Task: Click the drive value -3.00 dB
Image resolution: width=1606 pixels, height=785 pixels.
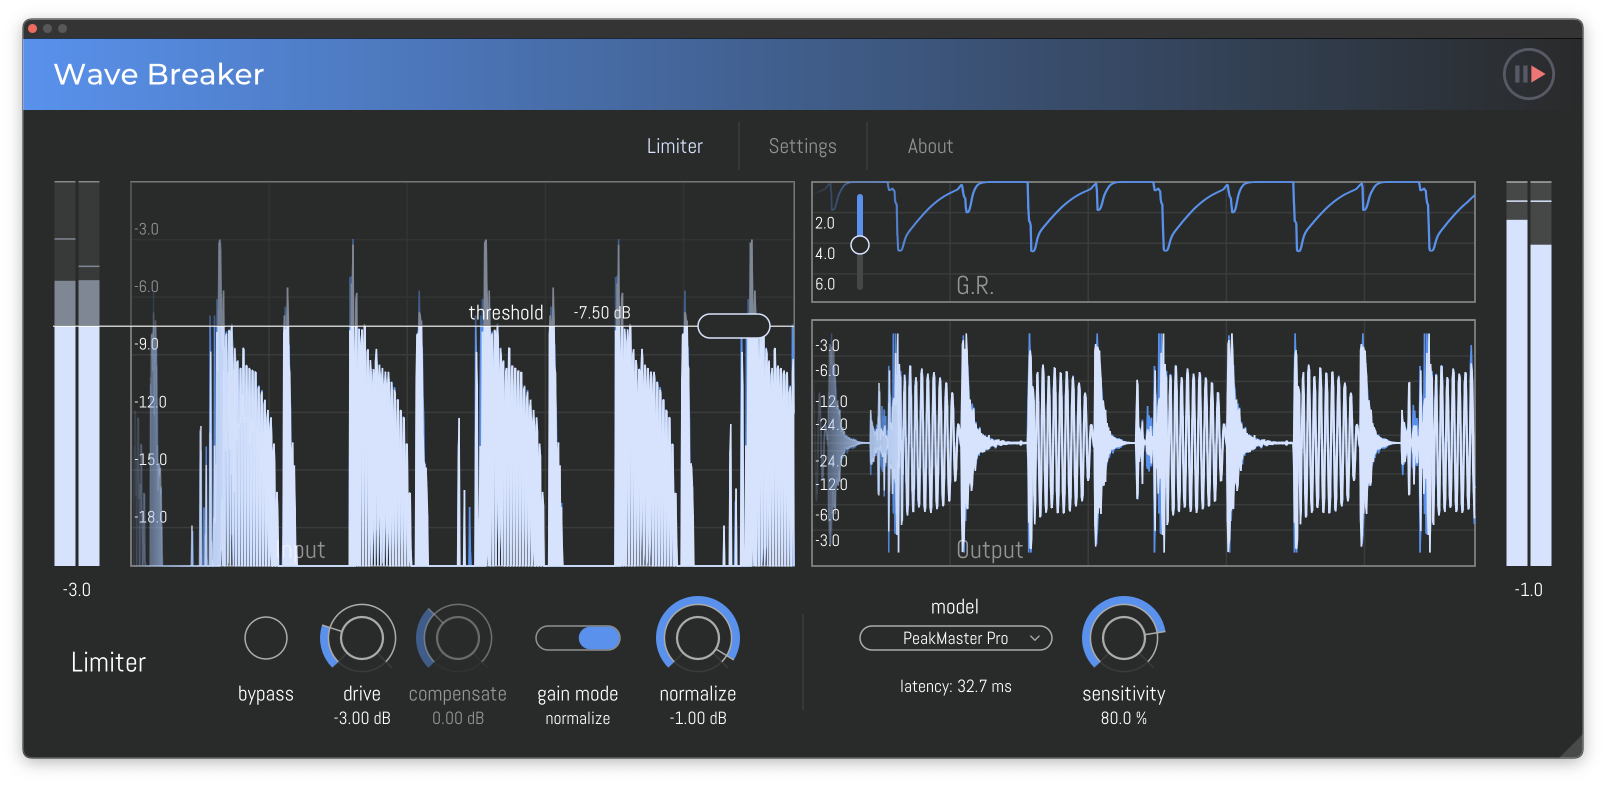Action: pos(362,718)
